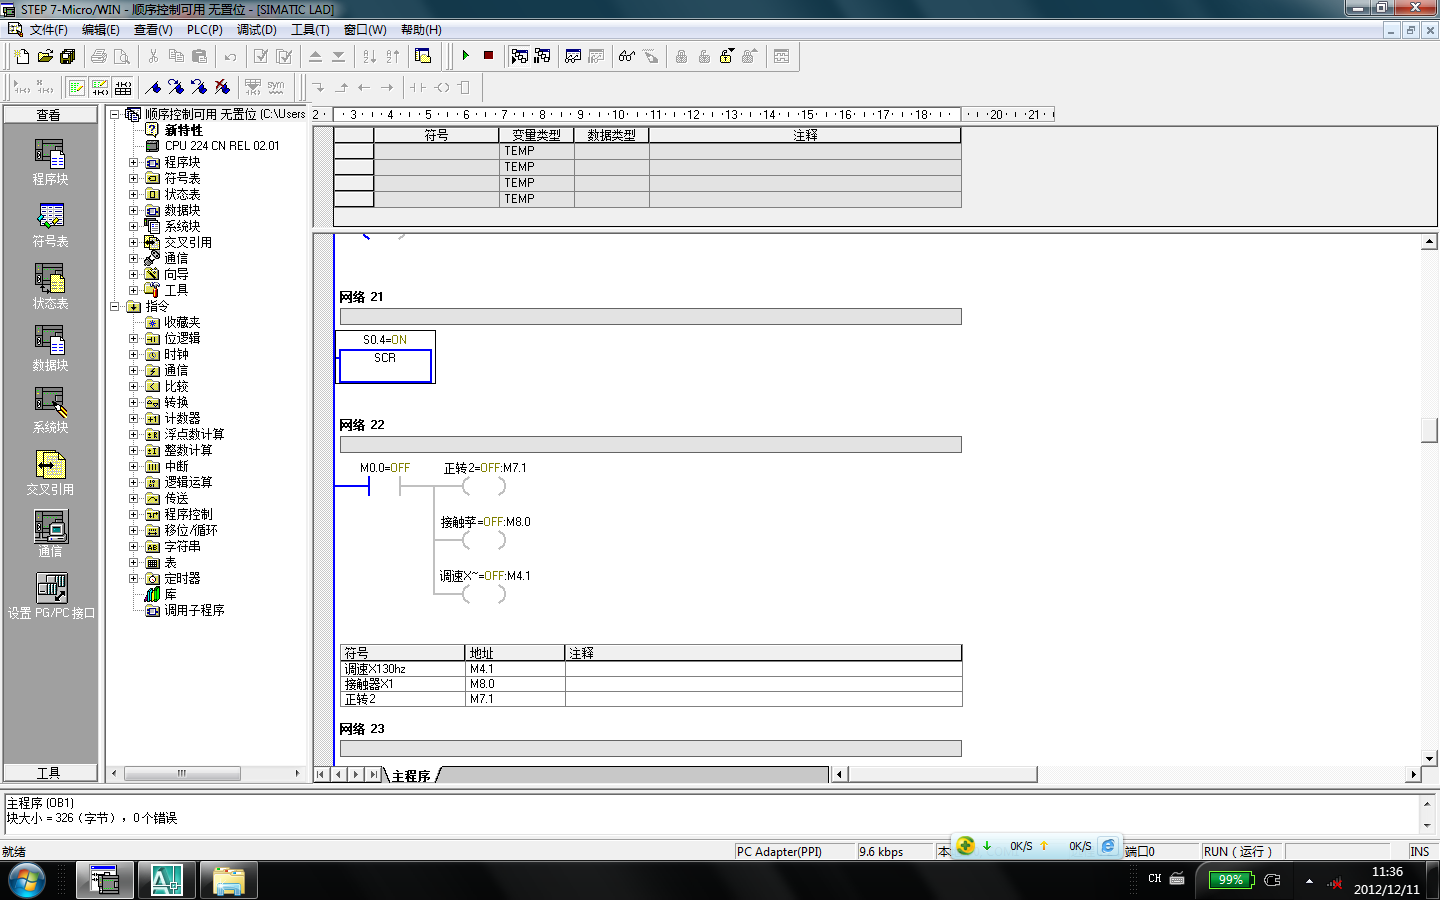Toggle POU comments display
The height and width of the screenshot is (900, 1440).
(x=77, y=87)
